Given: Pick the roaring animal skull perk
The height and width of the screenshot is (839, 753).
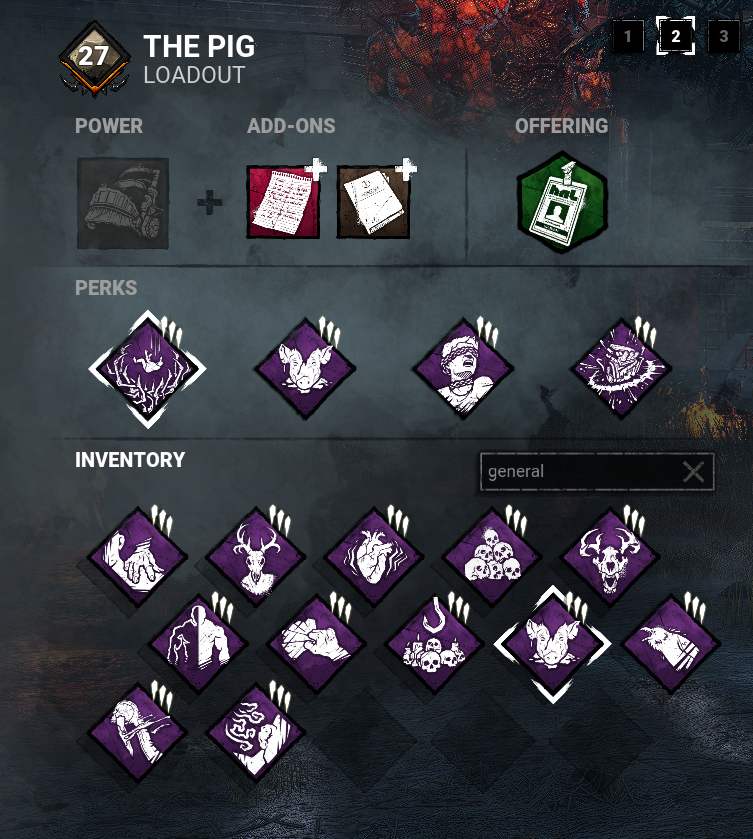Looking at the screenshot, I should coord(610,558).
